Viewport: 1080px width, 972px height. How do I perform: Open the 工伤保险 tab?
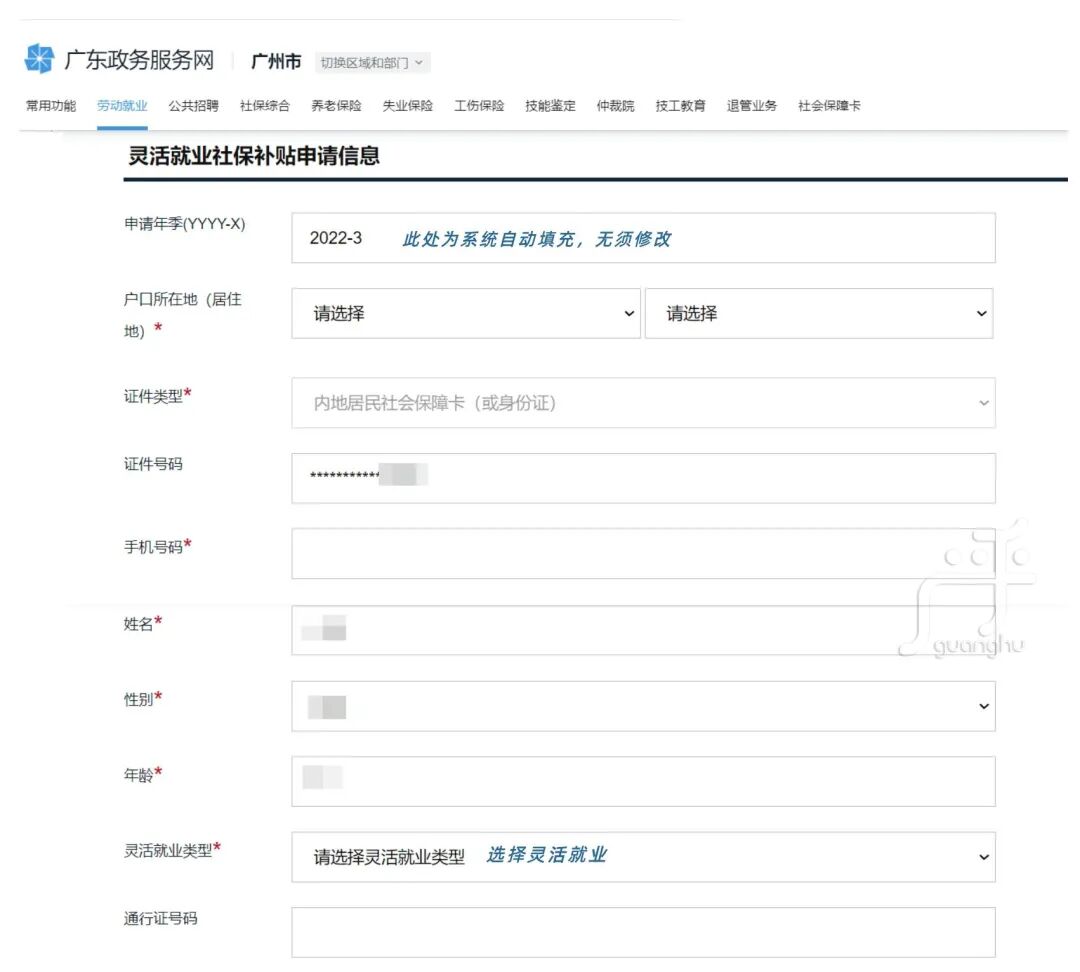pos(478,105)
